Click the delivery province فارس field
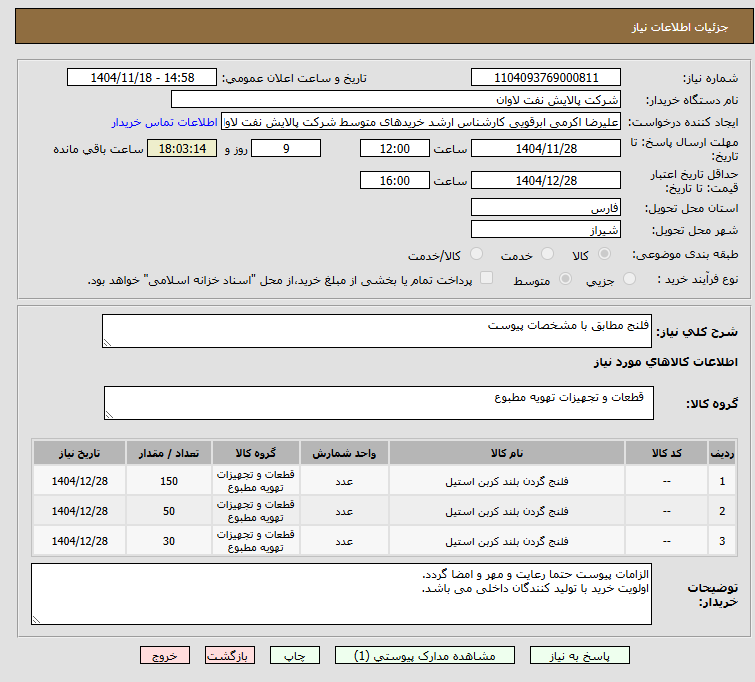 click(x=546, y=208)
